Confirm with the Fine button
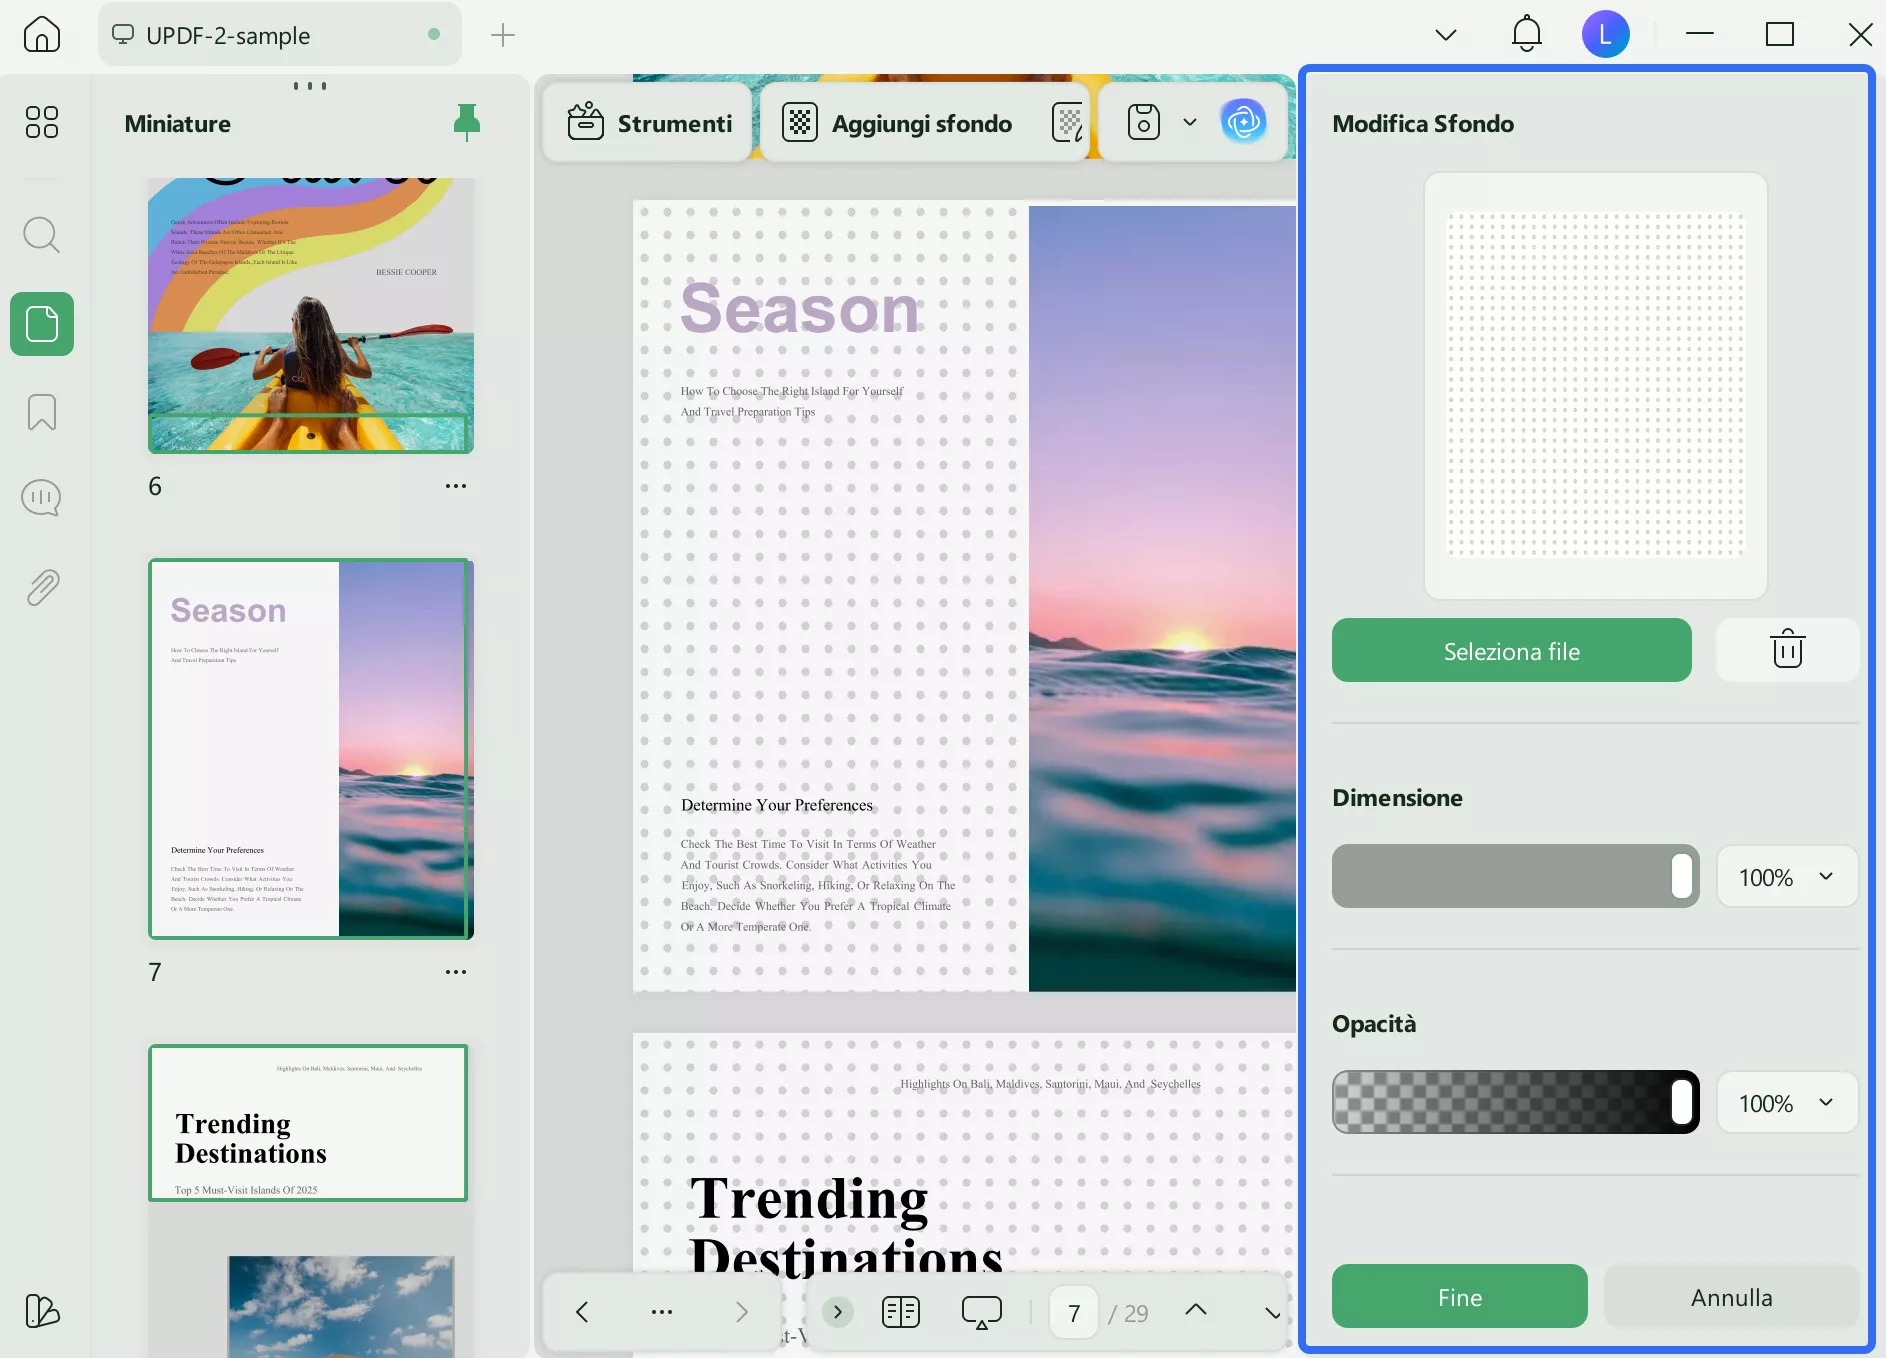1886x1358 pixels. point(1459,1296)
